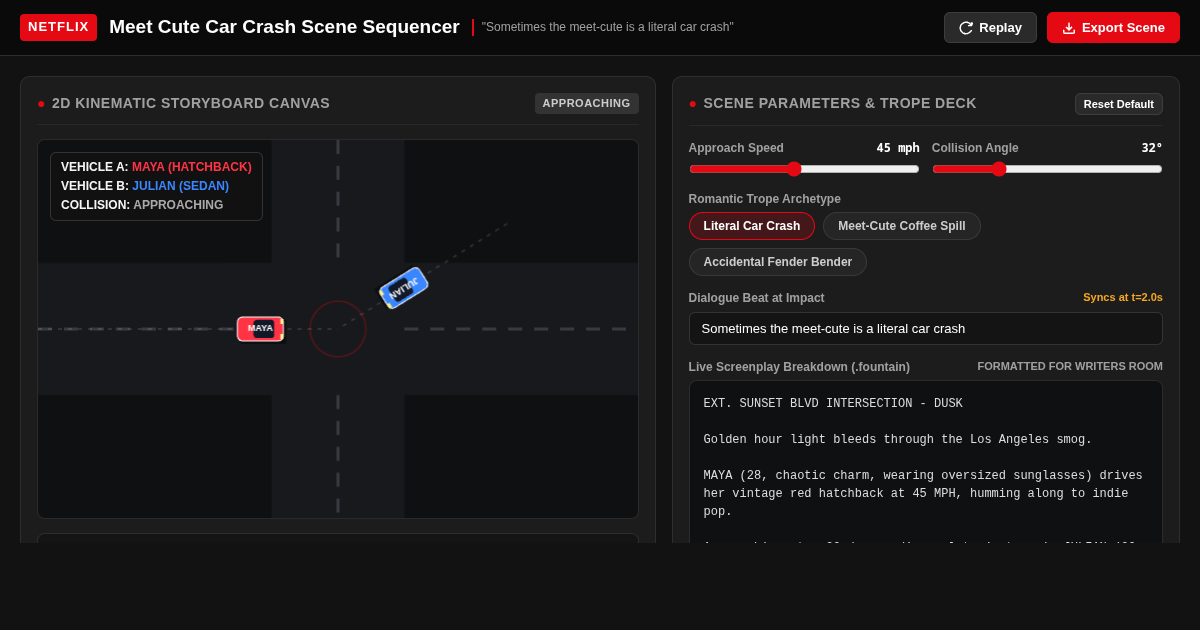
Task: Click 'EXT. SUNSET BLVD INTERSECTION - DUSK' line
Action: point(833,404)
